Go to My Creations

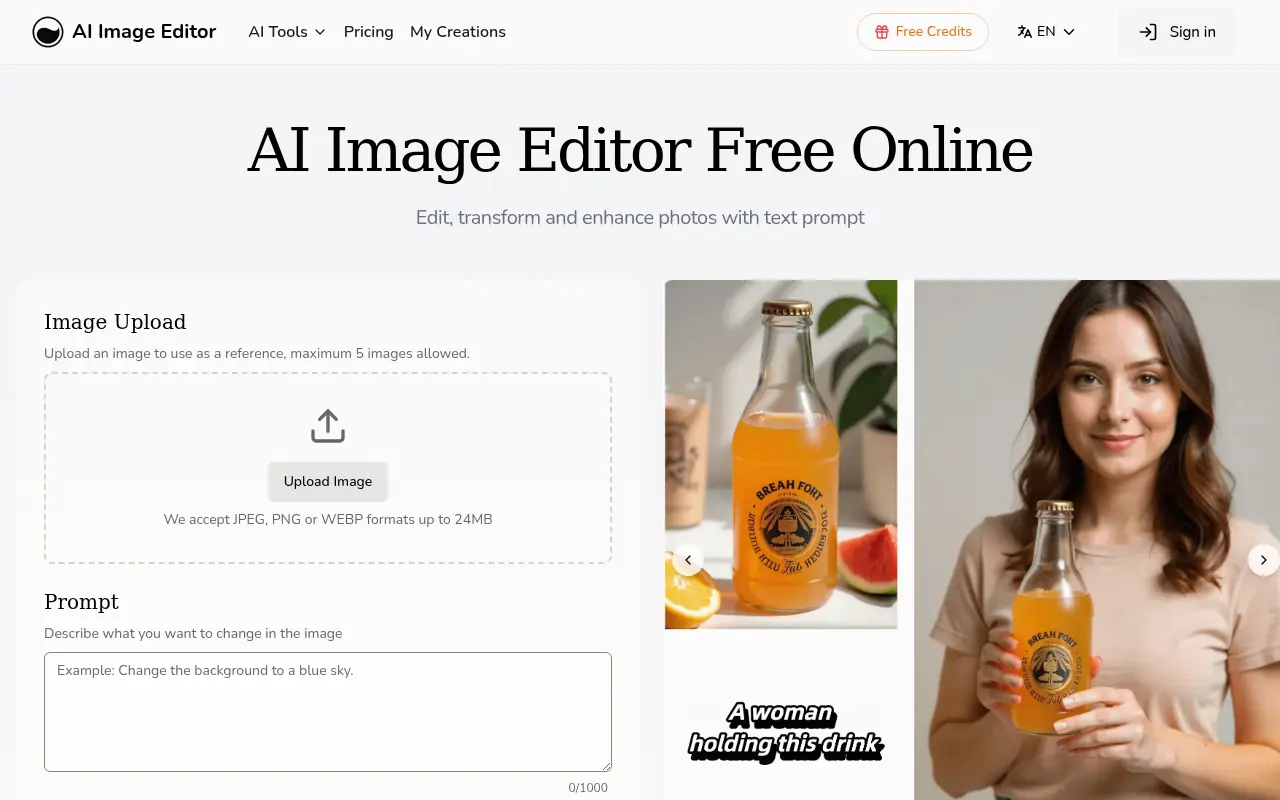point(457,31)
